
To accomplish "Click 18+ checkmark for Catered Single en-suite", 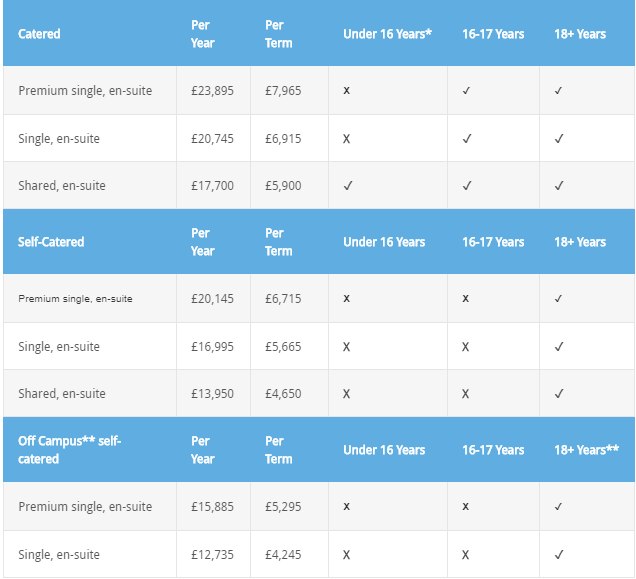I will click(x=559, y=139).
